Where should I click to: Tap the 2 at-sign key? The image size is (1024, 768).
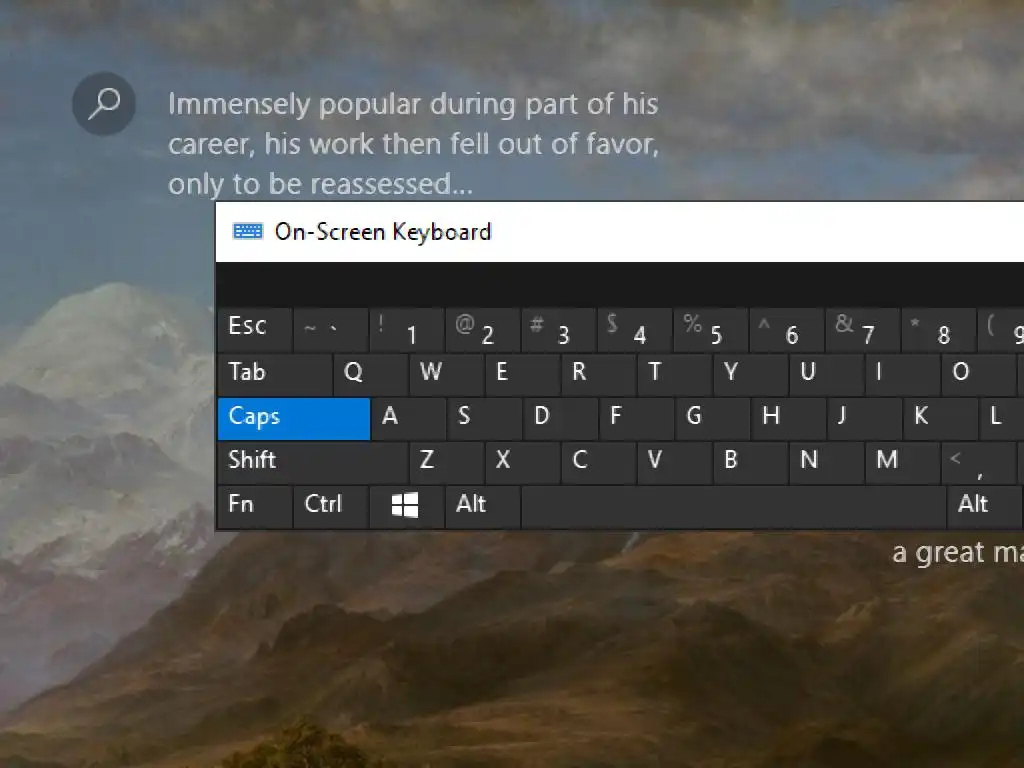(483, 330)
